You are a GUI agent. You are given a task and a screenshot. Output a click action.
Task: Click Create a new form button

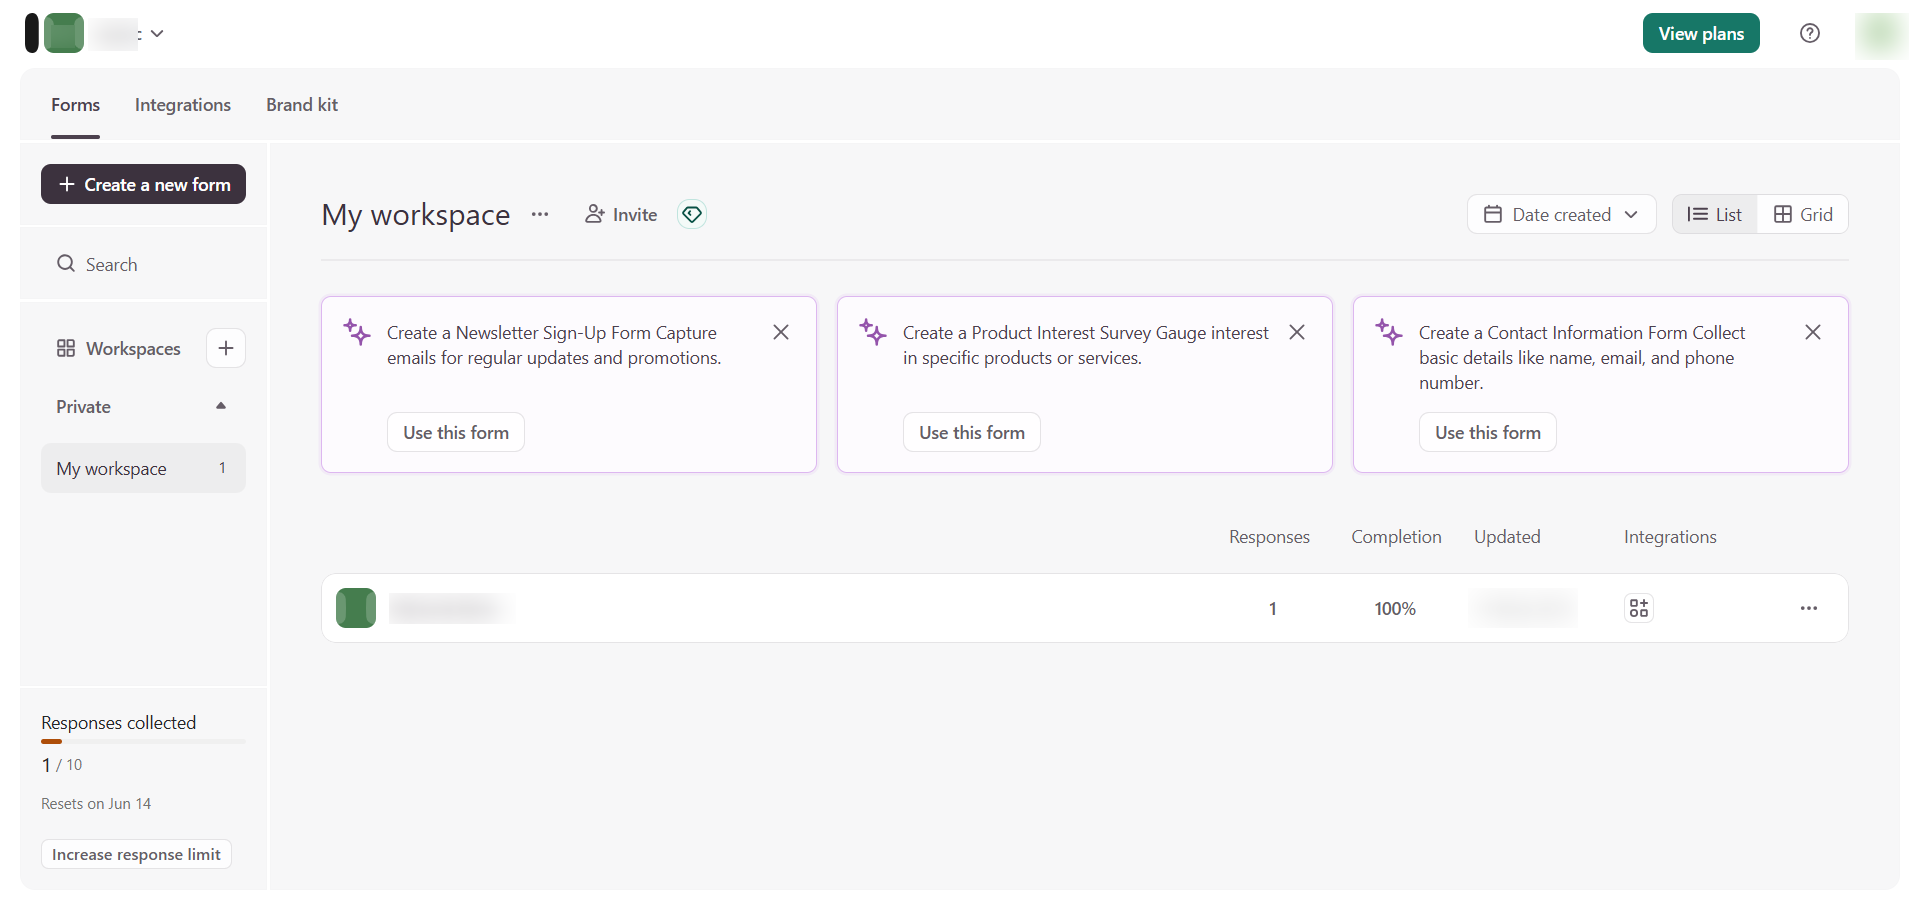click(x=144, y=184)
